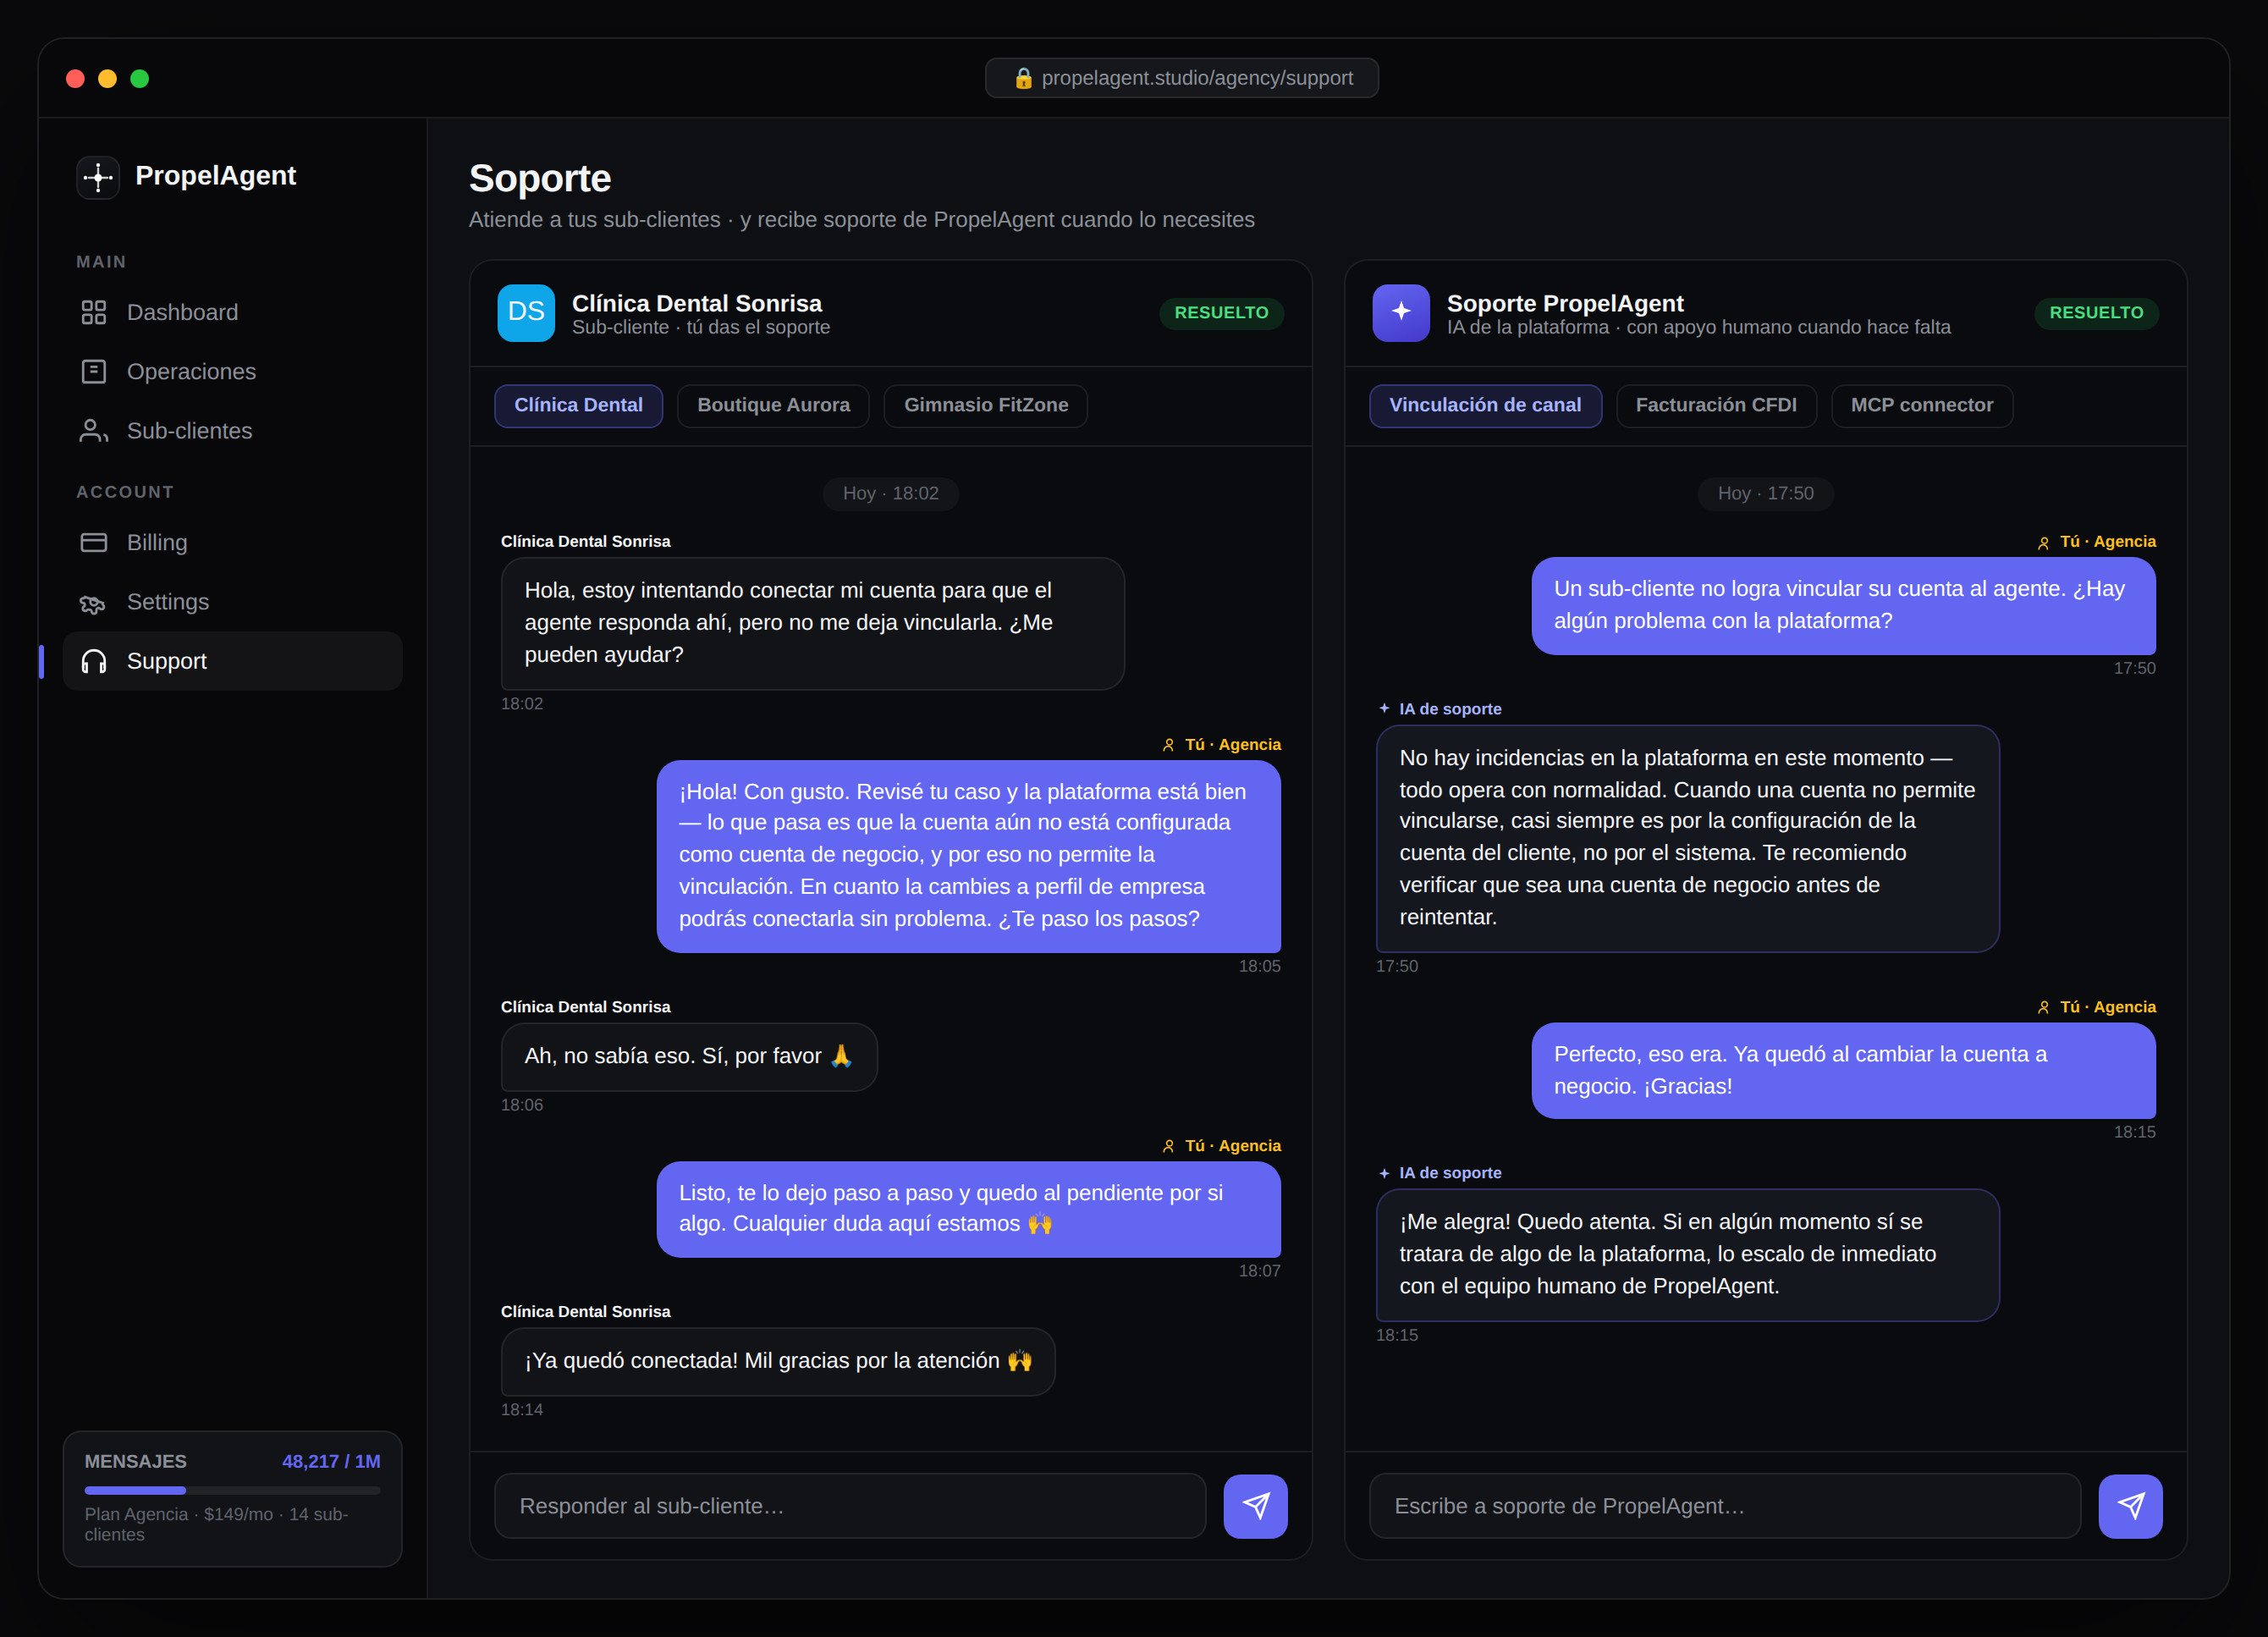The width and height of the screenshot is (2268, 1637).
Task: Focus the 'Escribe a soporte de PropelAgent' input
Action: tap(1725, 1506)
